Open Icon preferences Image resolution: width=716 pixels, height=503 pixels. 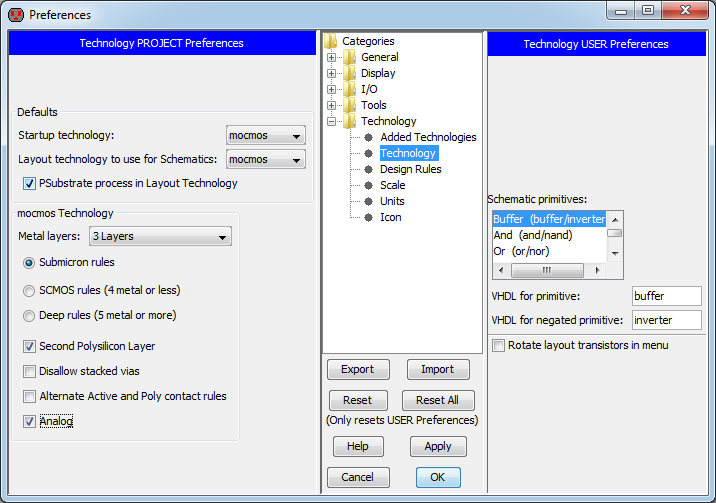pos(390,217)
